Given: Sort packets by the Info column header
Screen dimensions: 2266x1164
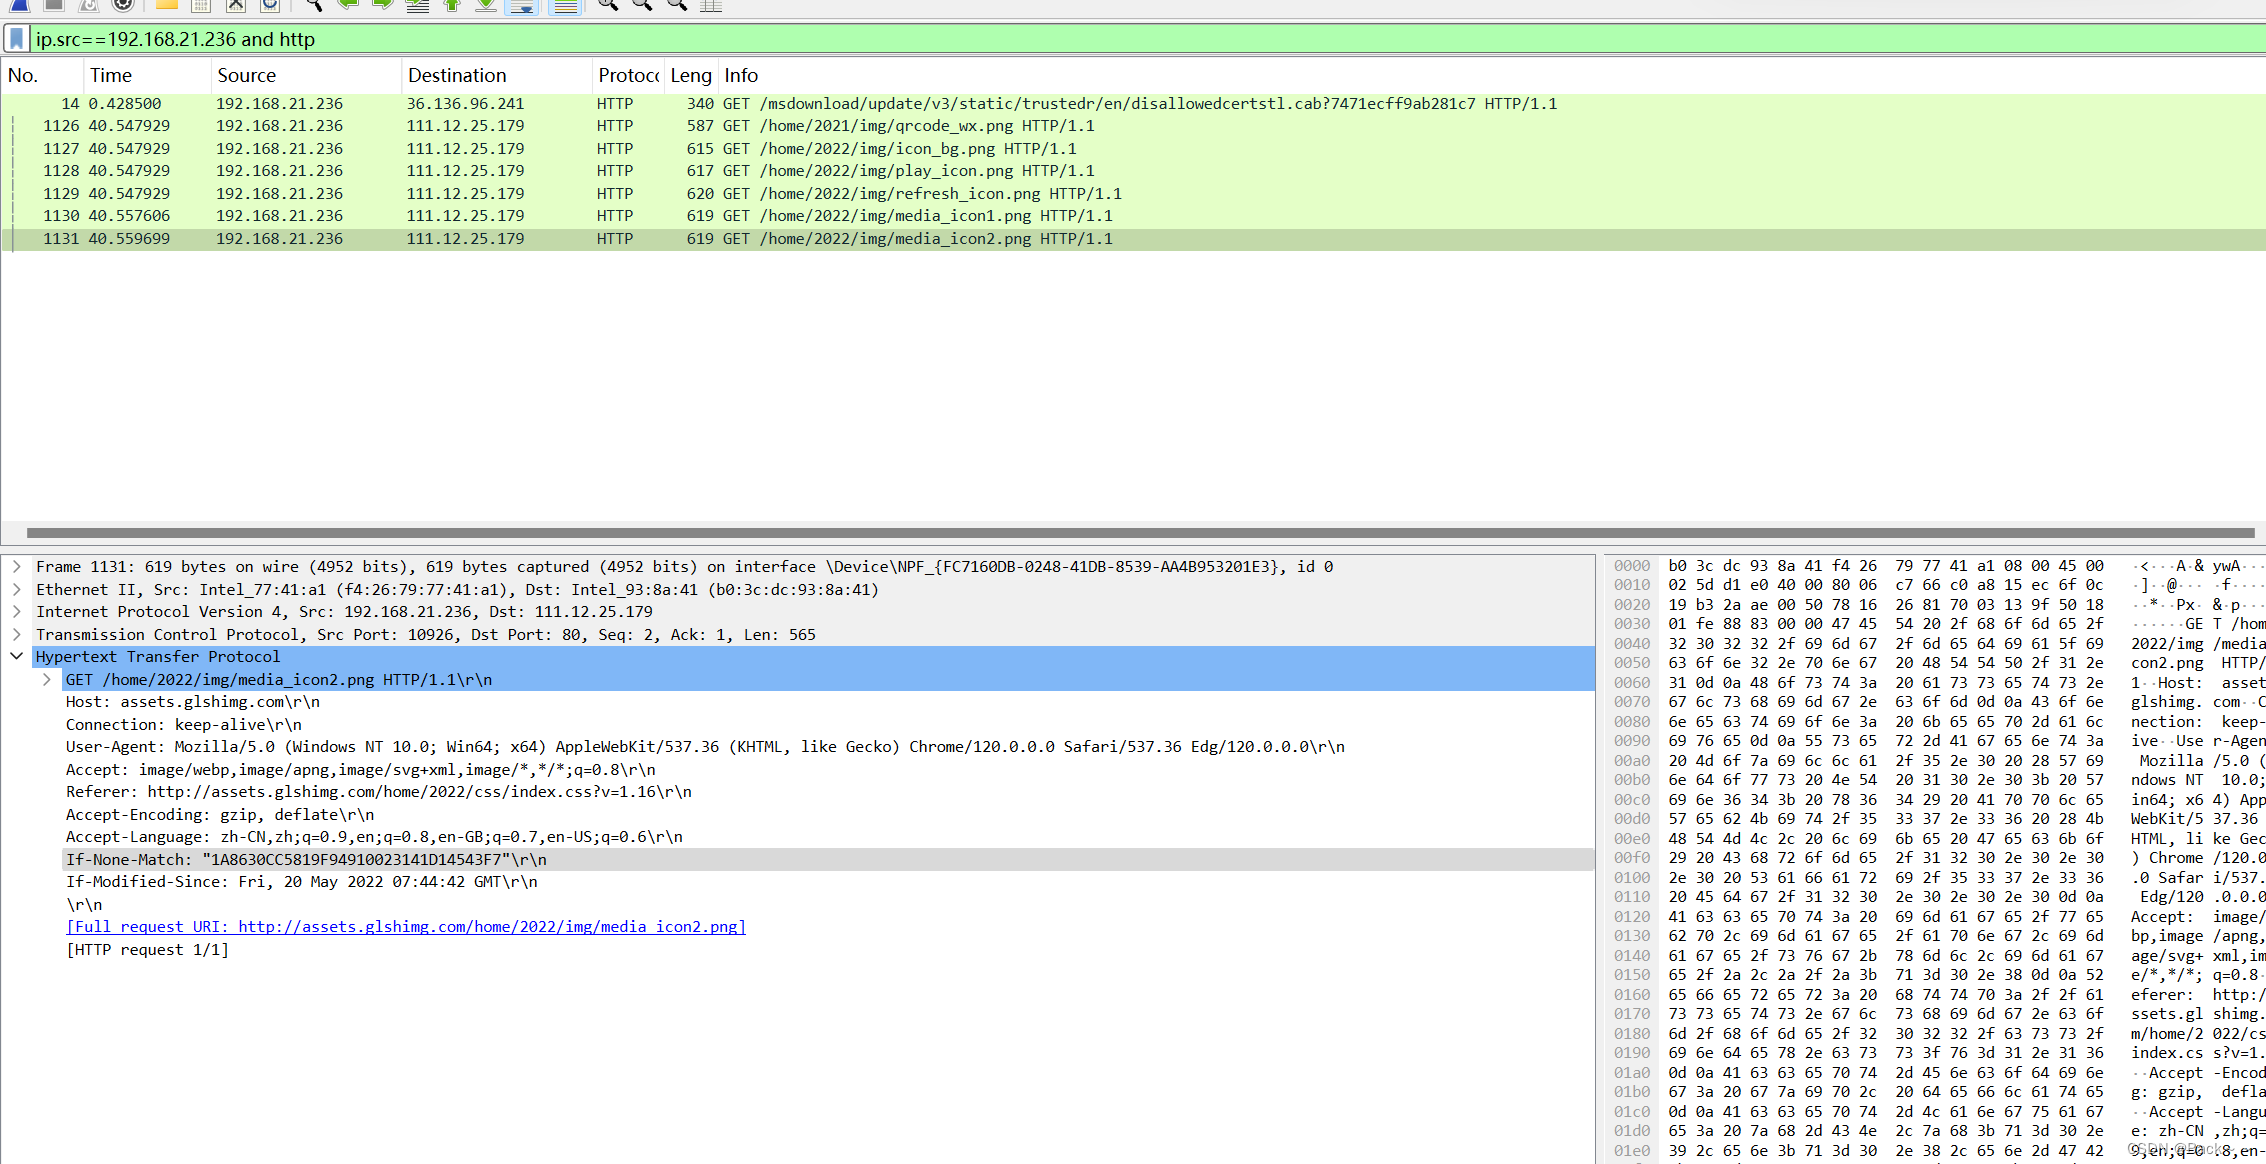Looking at the screenshot, I should click(1492, 75).
